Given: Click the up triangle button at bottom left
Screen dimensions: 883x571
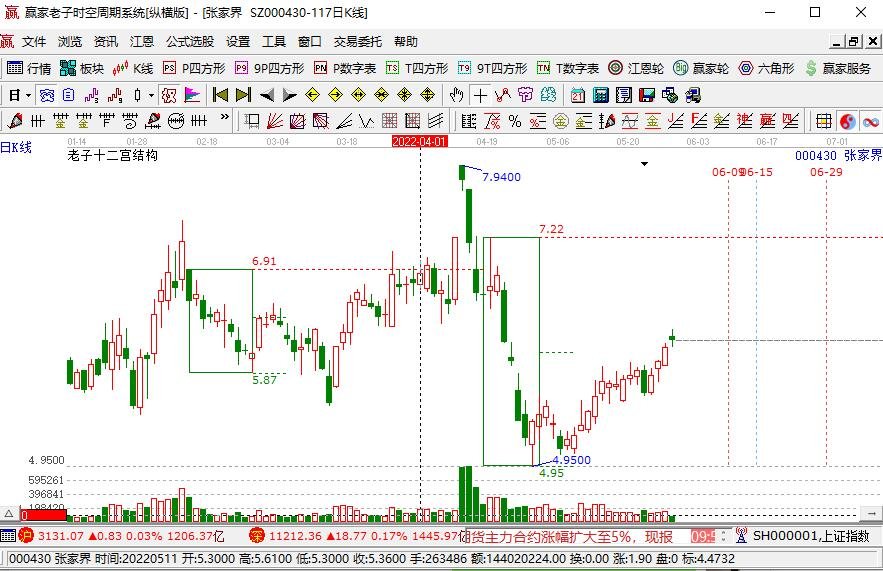Looking at the screenshot, I should pos(9,514).
